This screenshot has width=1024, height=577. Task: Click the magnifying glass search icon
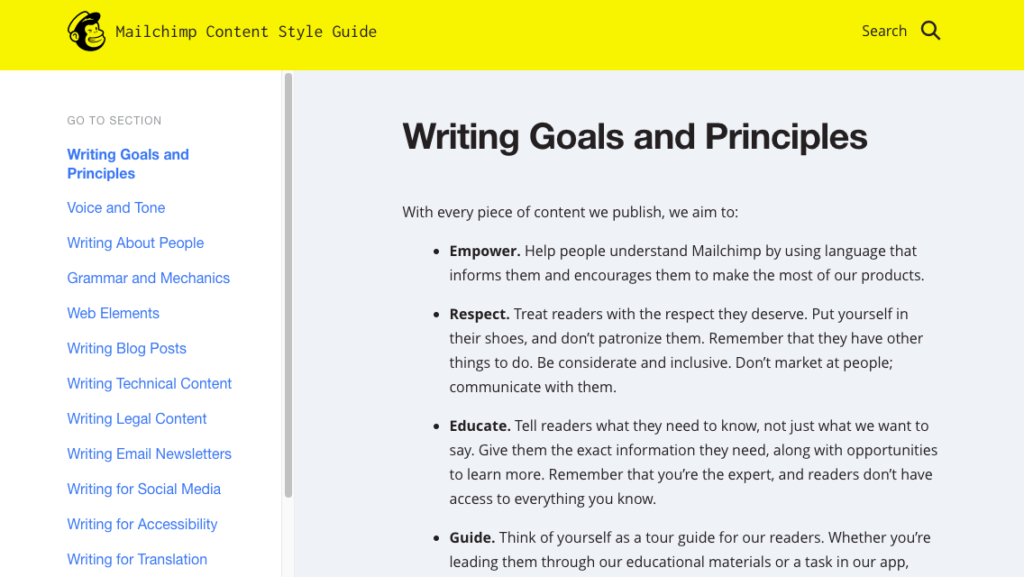click(930, 31)
